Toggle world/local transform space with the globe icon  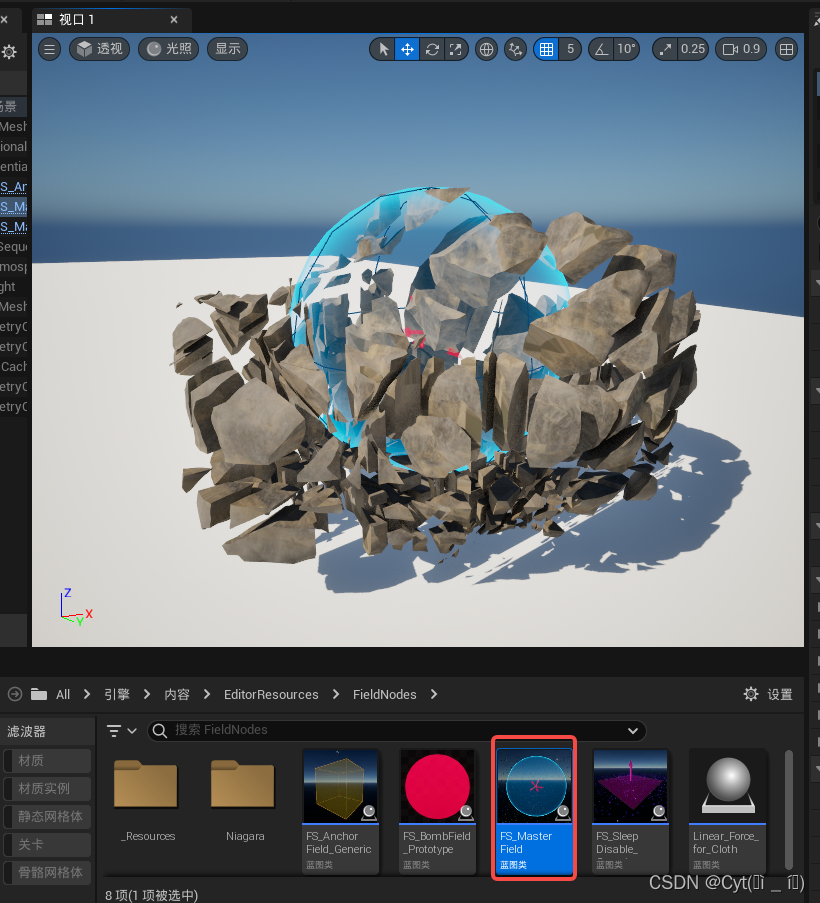(x=486, y=49)
